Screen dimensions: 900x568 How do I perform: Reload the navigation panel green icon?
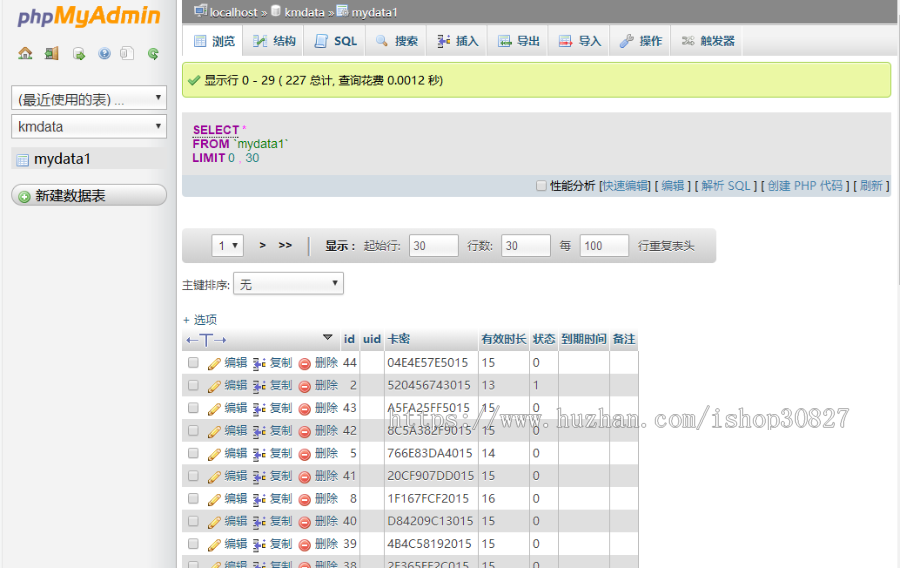[153, 53]
